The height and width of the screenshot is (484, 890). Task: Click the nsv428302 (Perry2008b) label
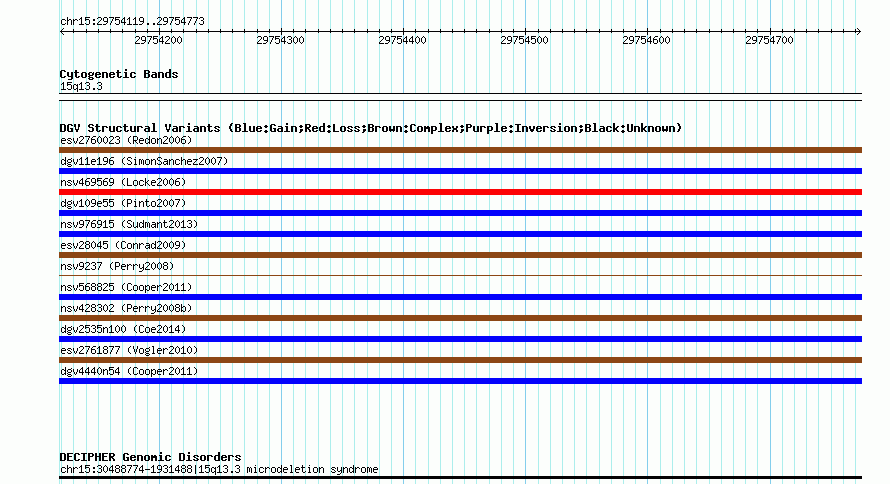126,308
